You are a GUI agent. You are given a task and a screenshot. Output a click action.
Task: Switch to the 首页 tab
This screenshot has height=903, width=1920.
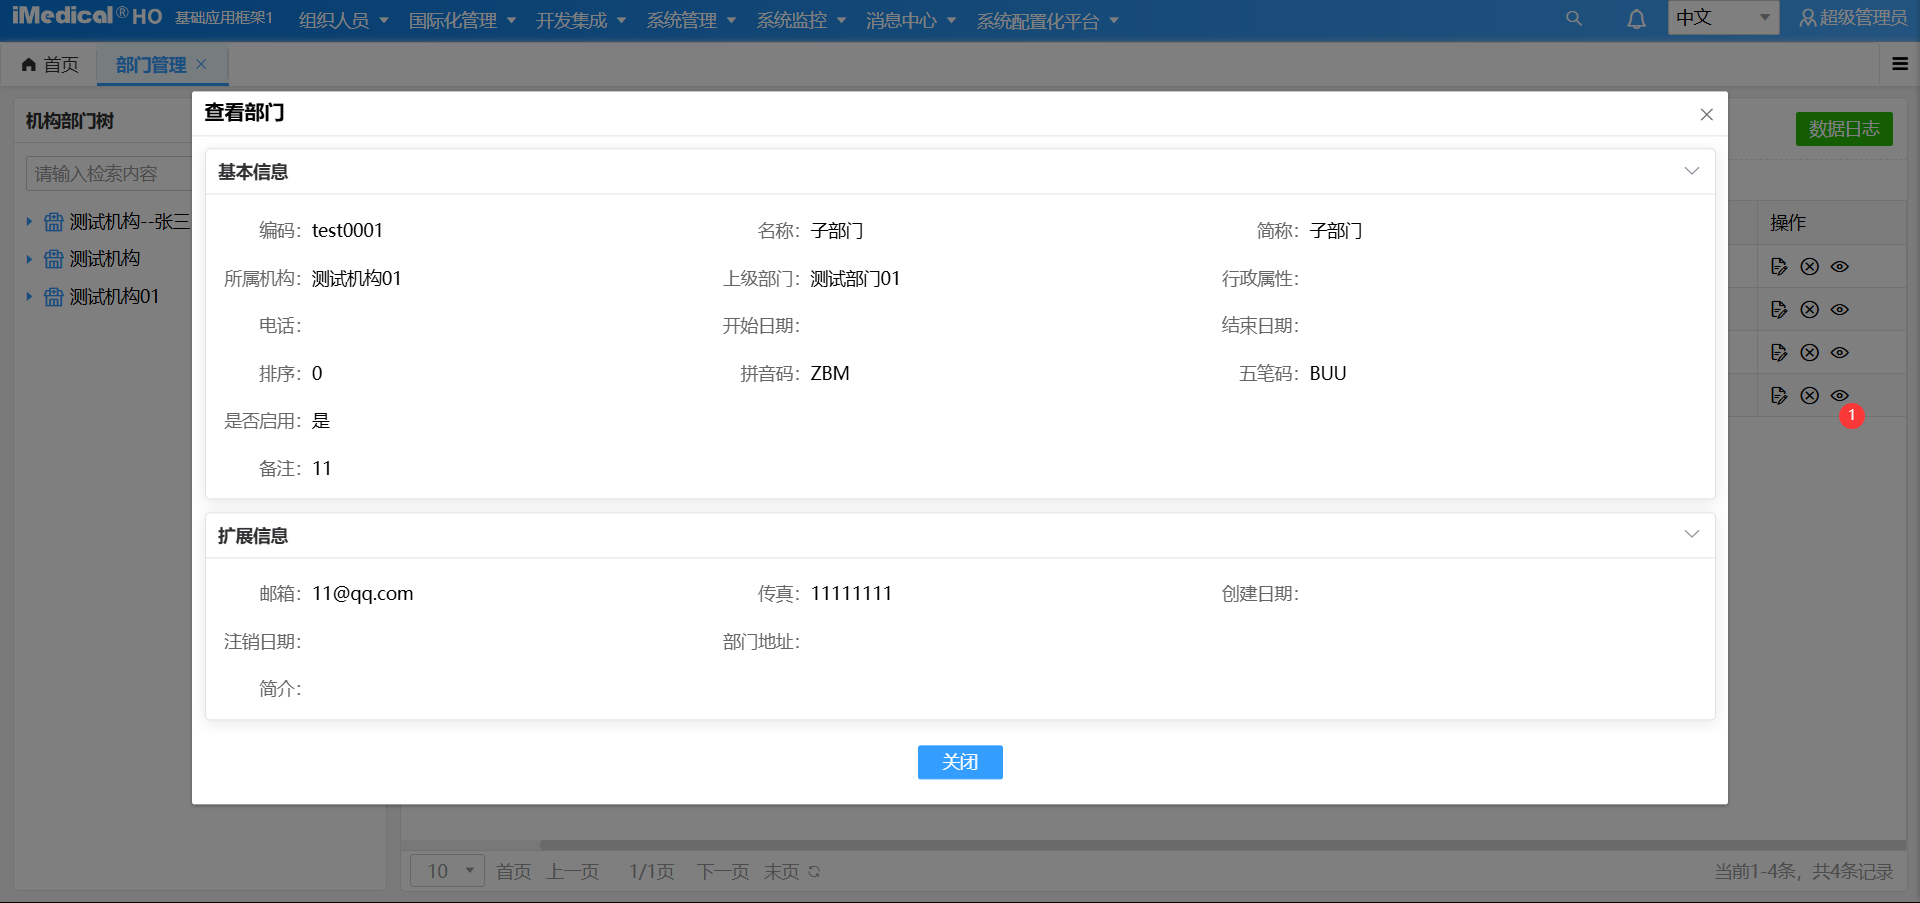[x=50, y=65]
